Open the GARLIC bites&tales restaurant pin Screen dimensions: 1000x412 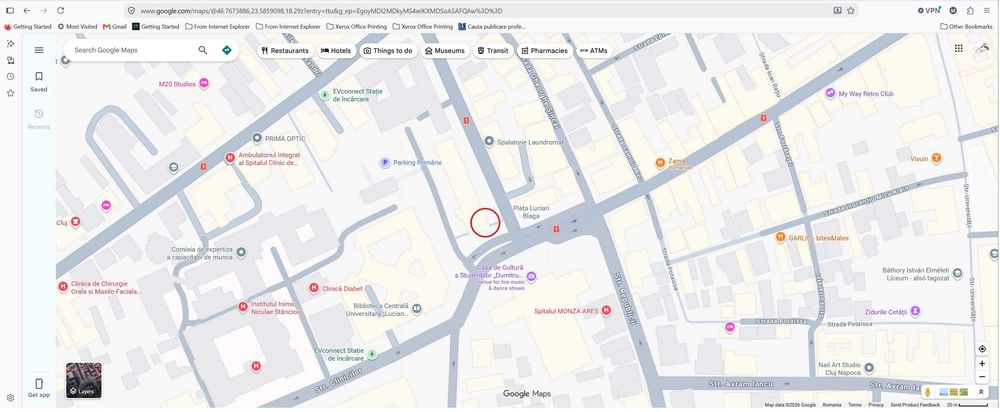pyautogui.click(x=780, y=237)
